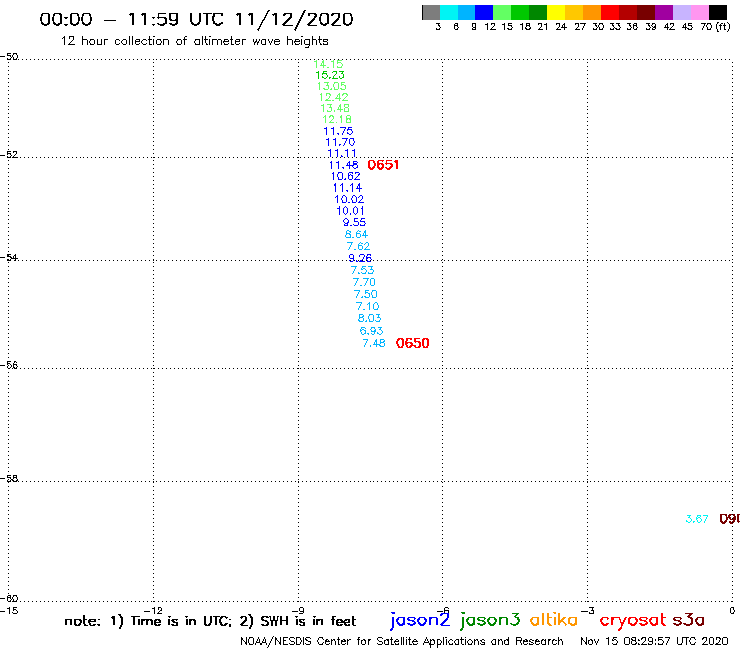Click the wave height value 11.75

click(x=338, y=131)
